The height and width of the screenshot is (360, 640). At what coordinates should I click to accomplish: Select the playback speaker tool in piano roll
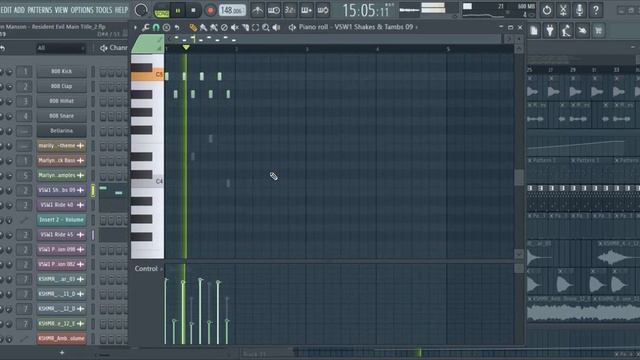(x=276, y=27)
